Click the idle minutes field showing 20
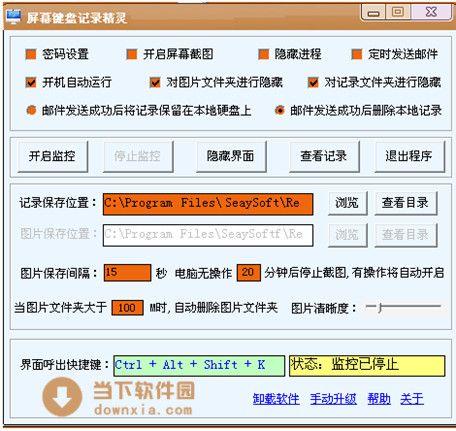 249,273
